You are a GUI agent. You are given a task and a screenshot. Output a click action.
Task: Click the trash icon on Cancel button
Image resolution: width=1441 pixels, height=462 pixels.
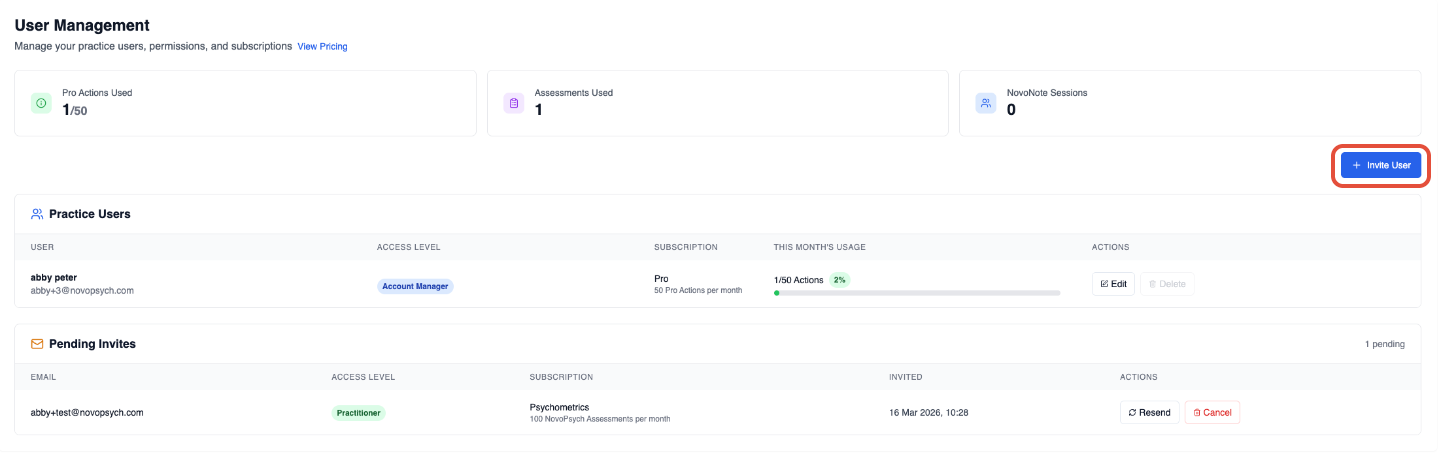1197,412
